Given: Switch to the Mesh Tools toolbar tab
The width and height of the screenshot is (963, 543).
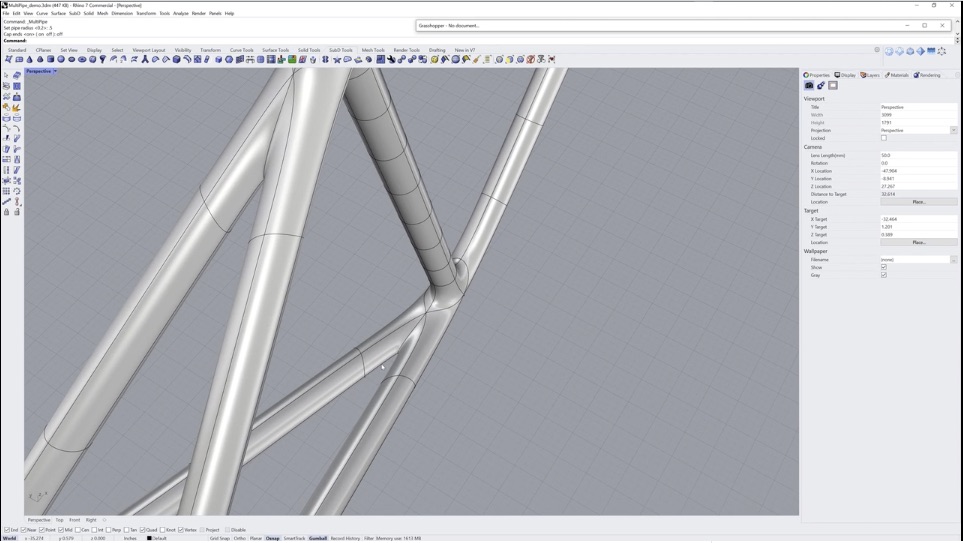Looking at the screenshot, I should coord(373,50).
